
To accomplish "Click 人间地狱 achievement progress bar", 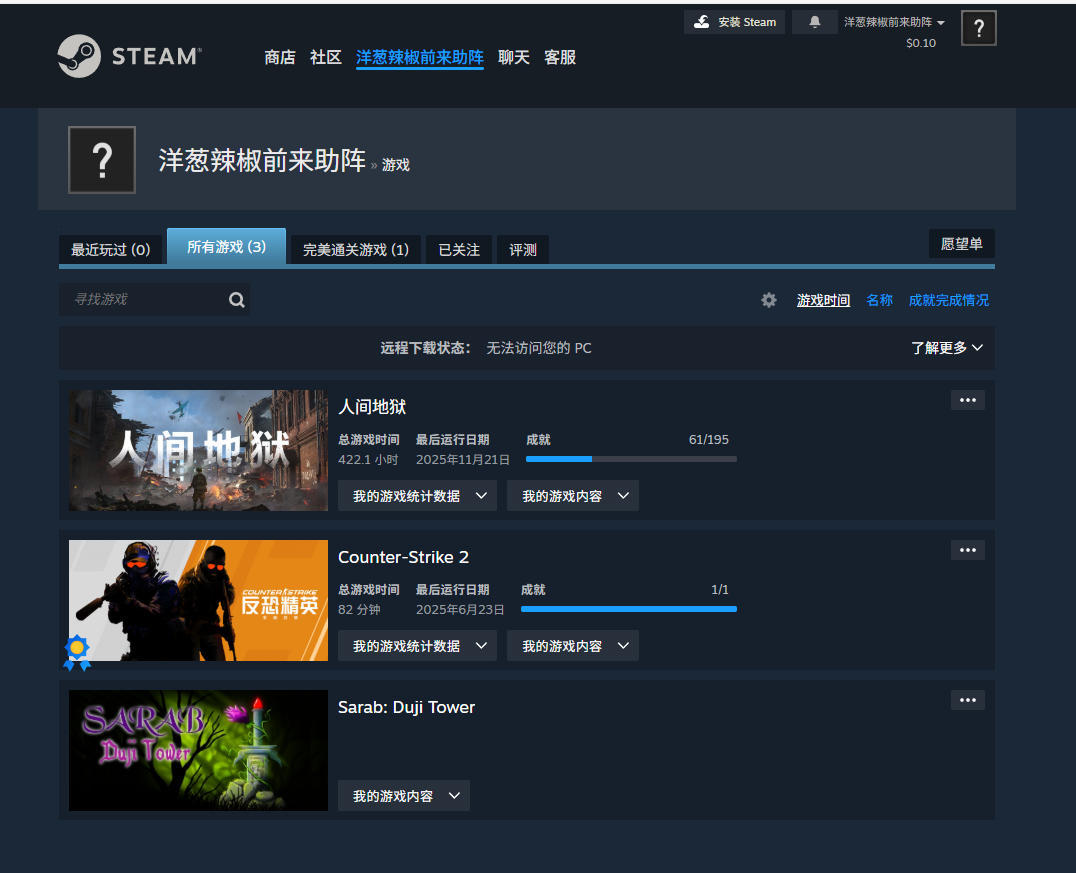I will (x=631, y=459).
